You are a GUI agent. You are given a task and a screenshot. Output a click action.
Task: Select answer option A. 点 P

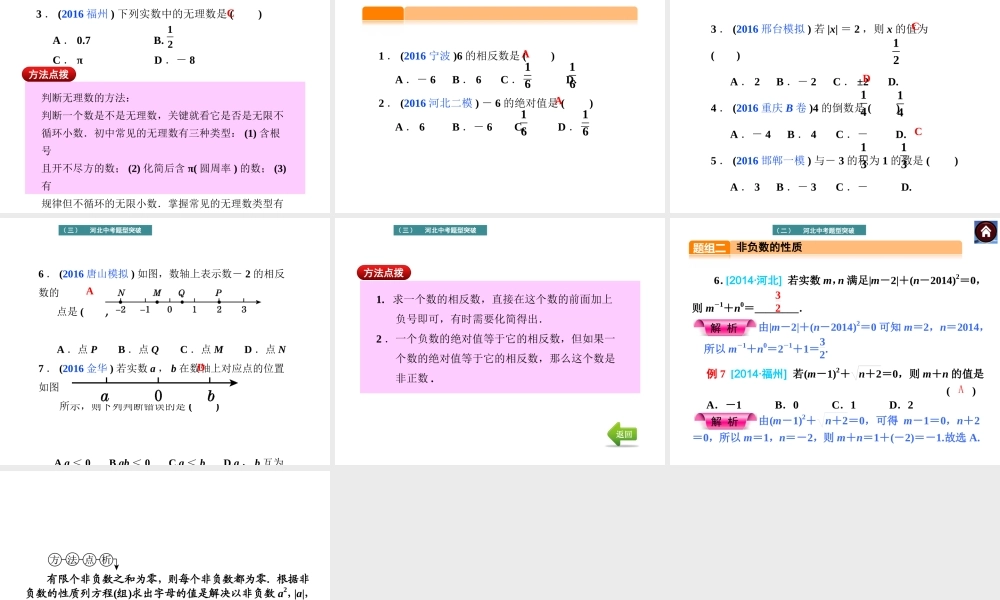(x=77, y=349)
